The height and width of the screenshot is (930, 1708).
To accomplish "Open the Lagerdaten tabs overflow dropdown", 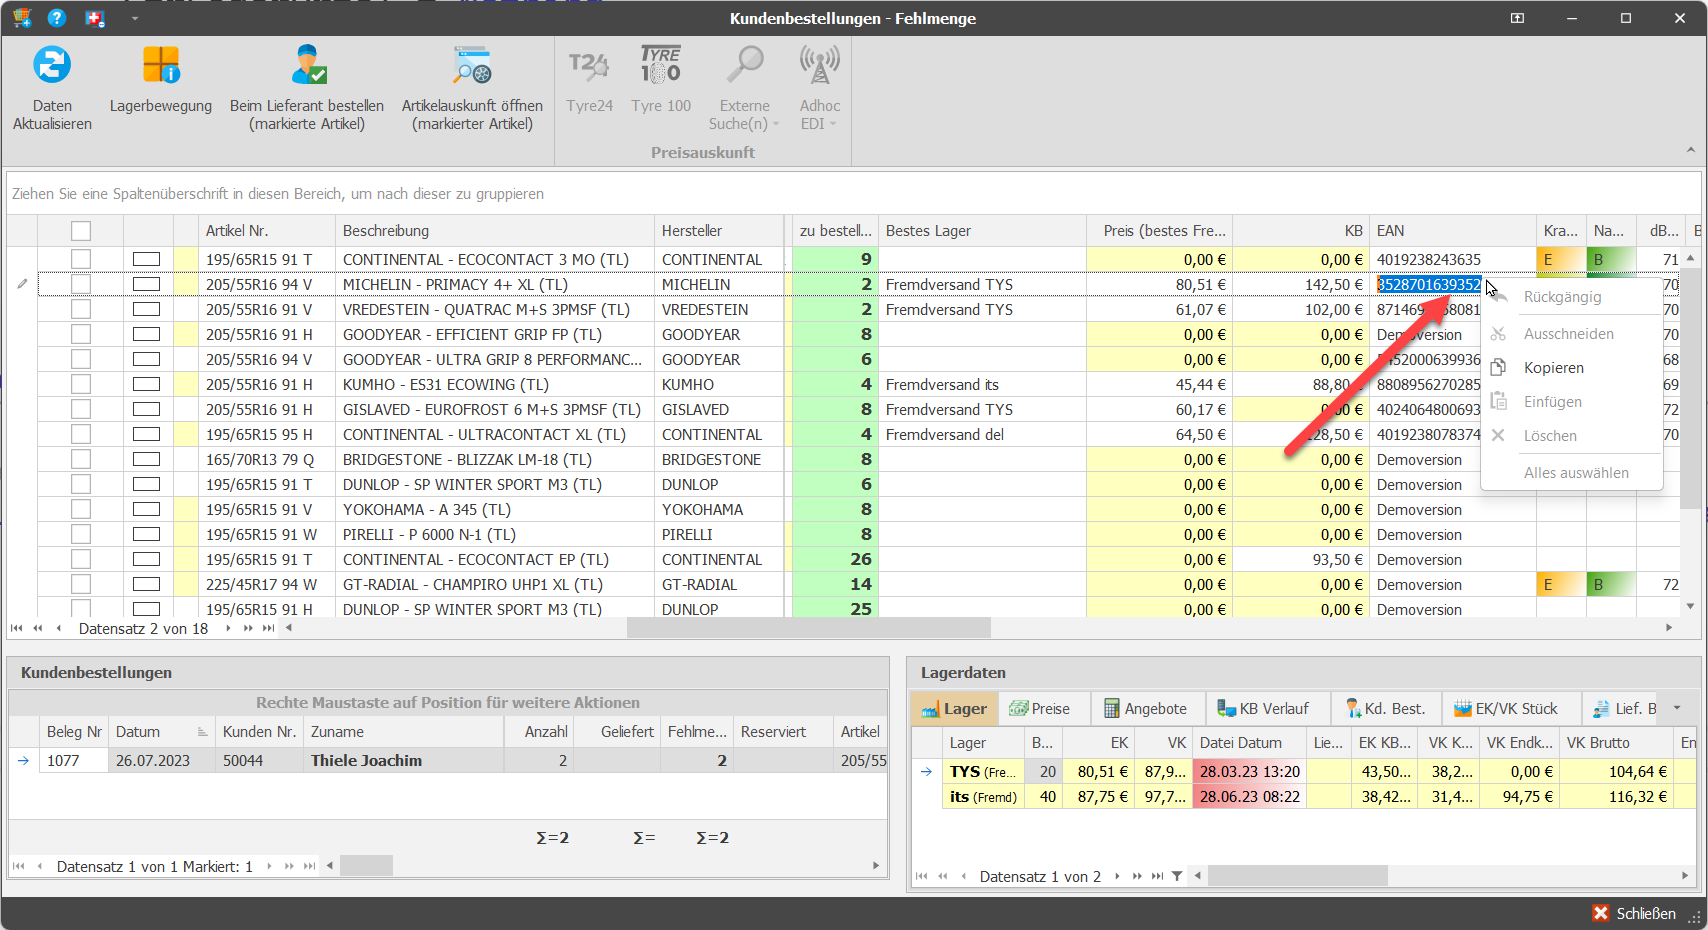I will [1677, 708].
